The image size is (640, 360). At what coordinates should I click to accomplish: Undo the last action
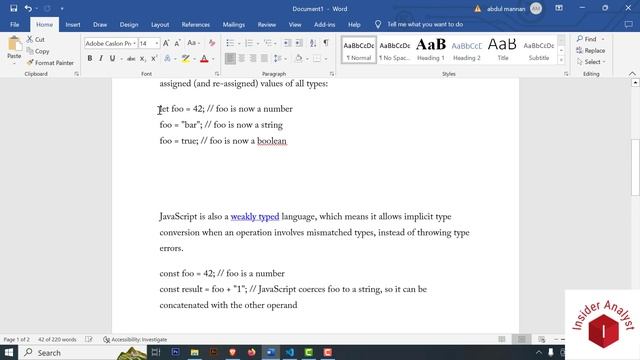click(x=28, y=8)
